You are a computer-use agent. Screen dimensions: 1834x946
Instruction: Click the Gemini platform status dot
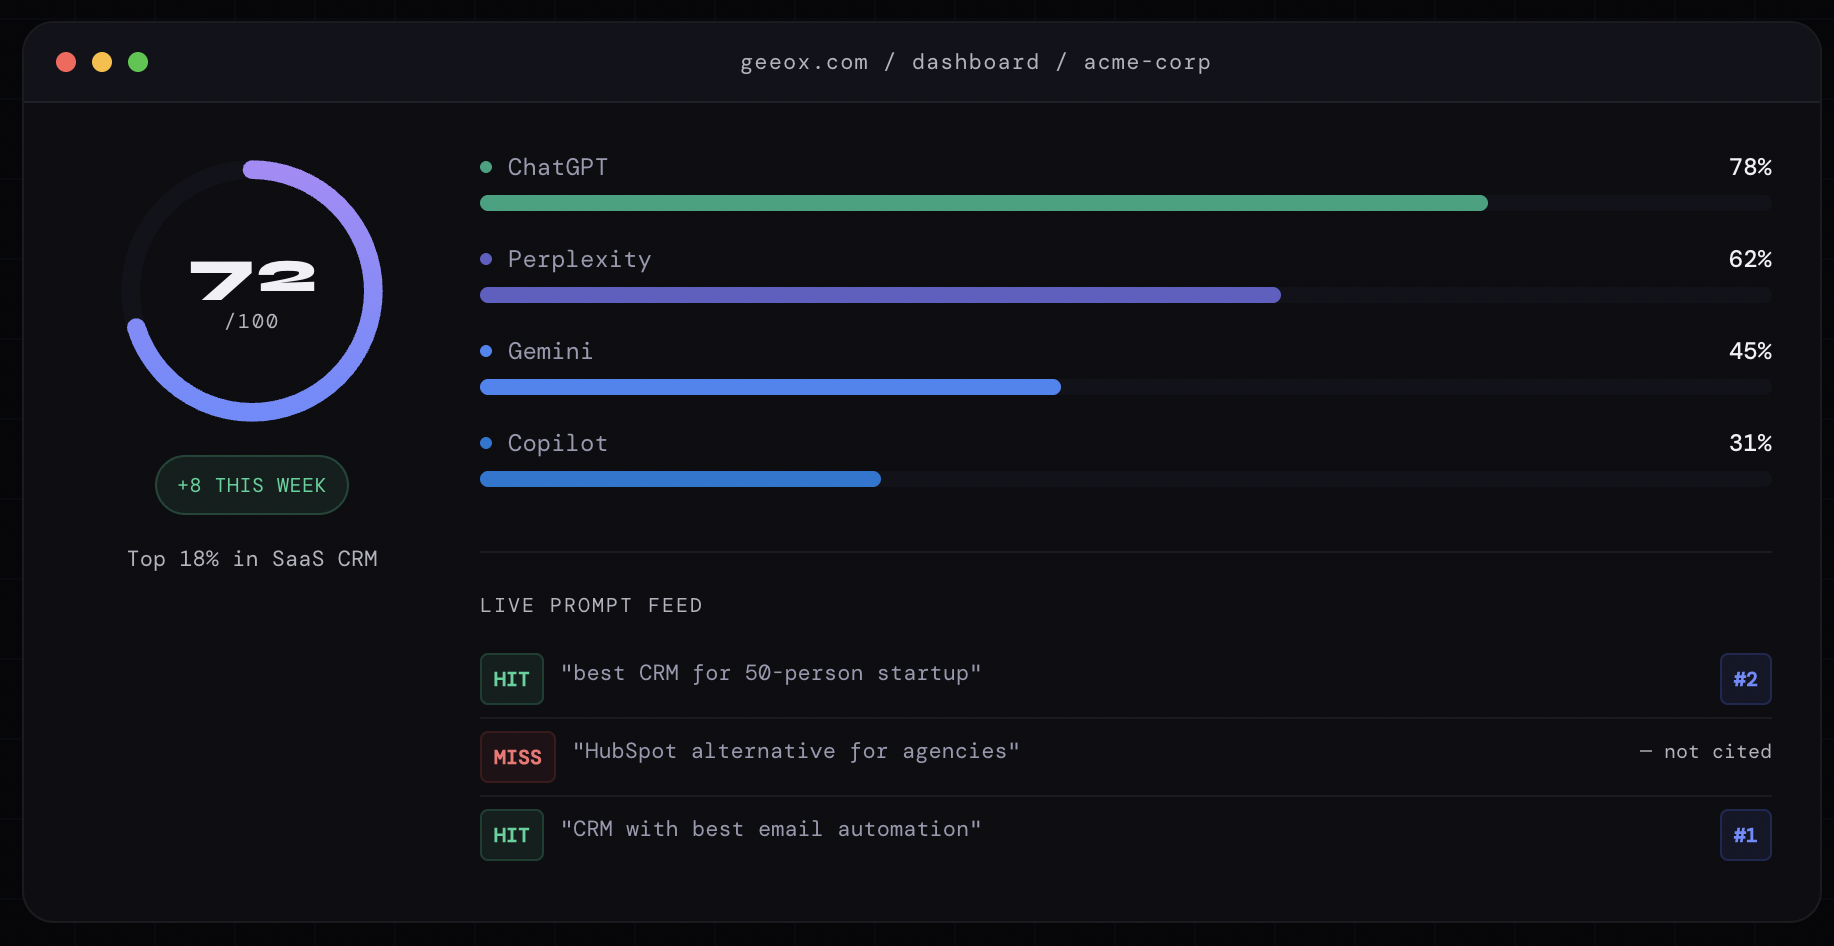[x=487, y=351]
